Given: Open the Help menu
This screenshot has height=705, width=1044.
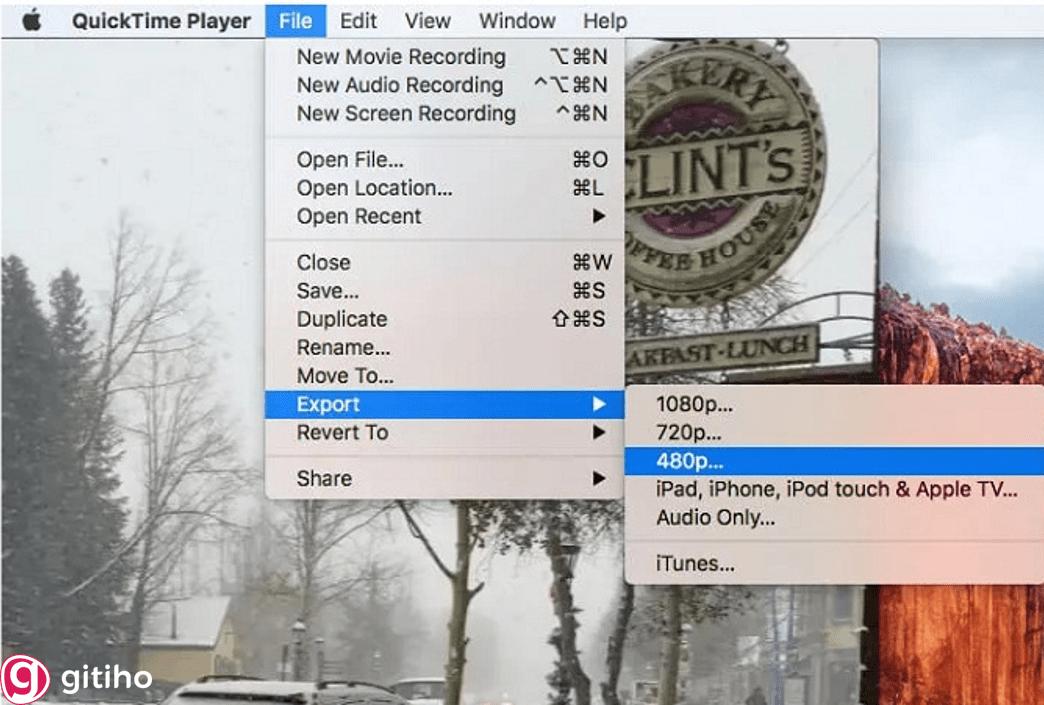Looking at the screenshot, I should click(x=603, y=20).
